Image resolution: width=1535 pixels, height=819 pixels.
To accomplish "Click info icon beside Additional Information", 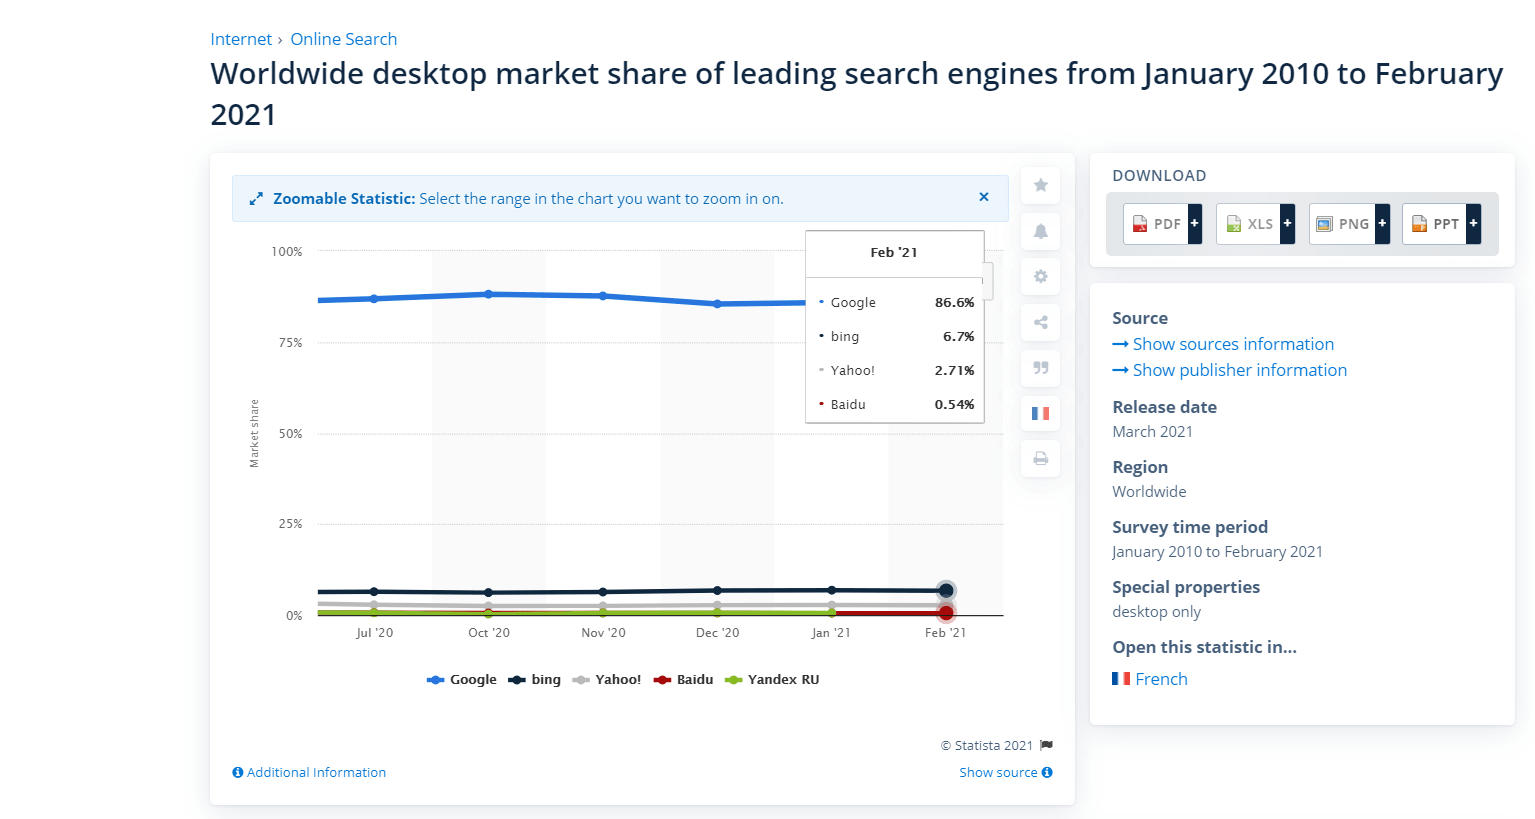I will pos(238,773).
